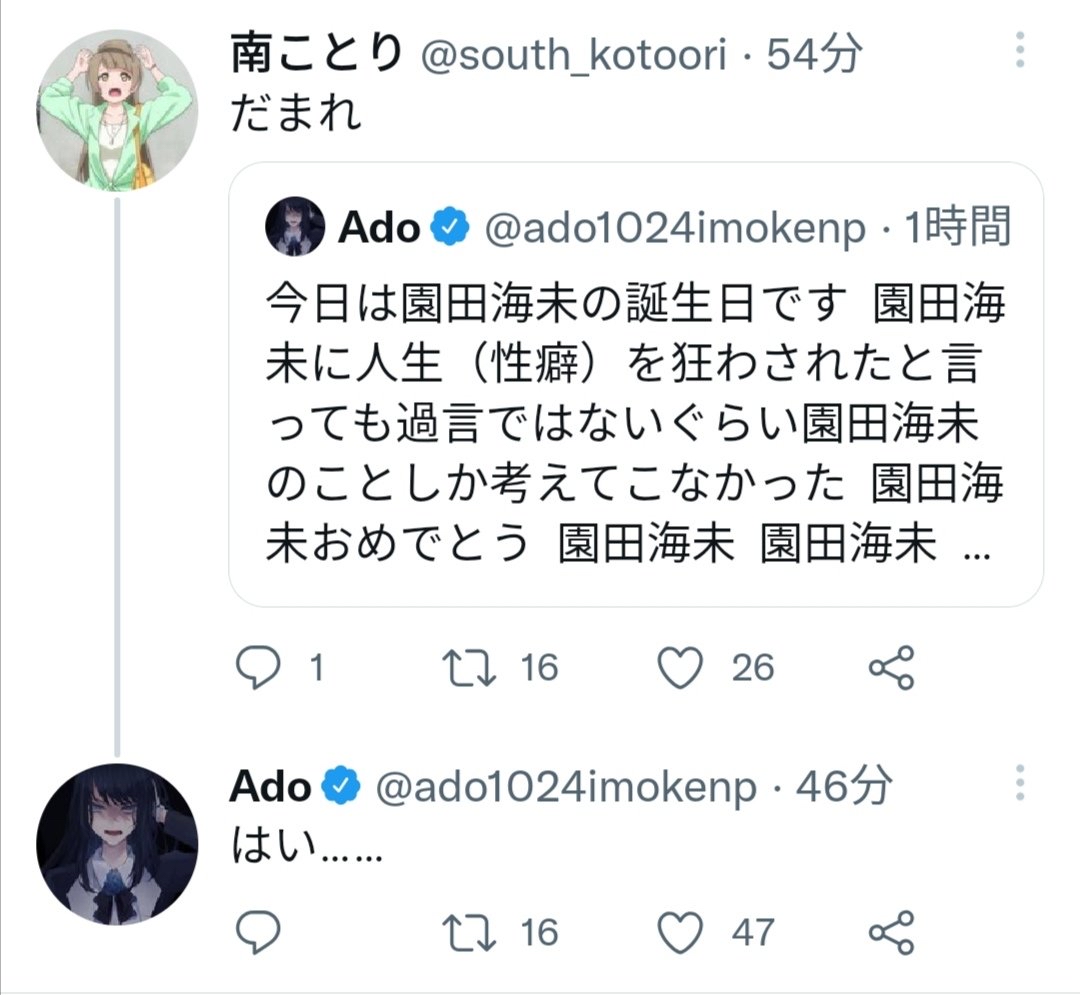Visit the @south_kotoori handle
1080x995 pixels.
[575, 55]
